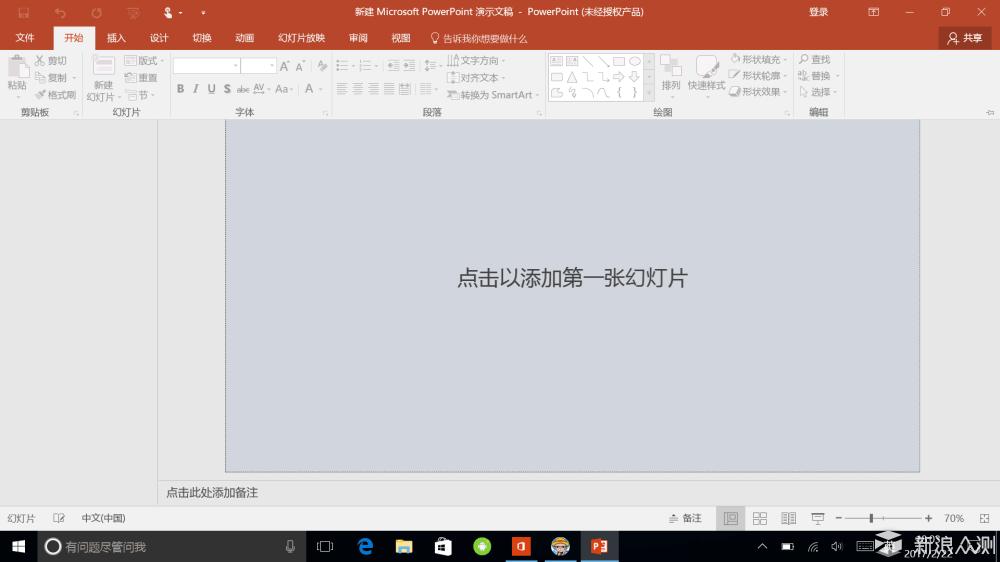Decrease list indent level
Image resolution: width=1000 pixels, height=562 pixels.
pyautogui.click(x=393, y=66)
